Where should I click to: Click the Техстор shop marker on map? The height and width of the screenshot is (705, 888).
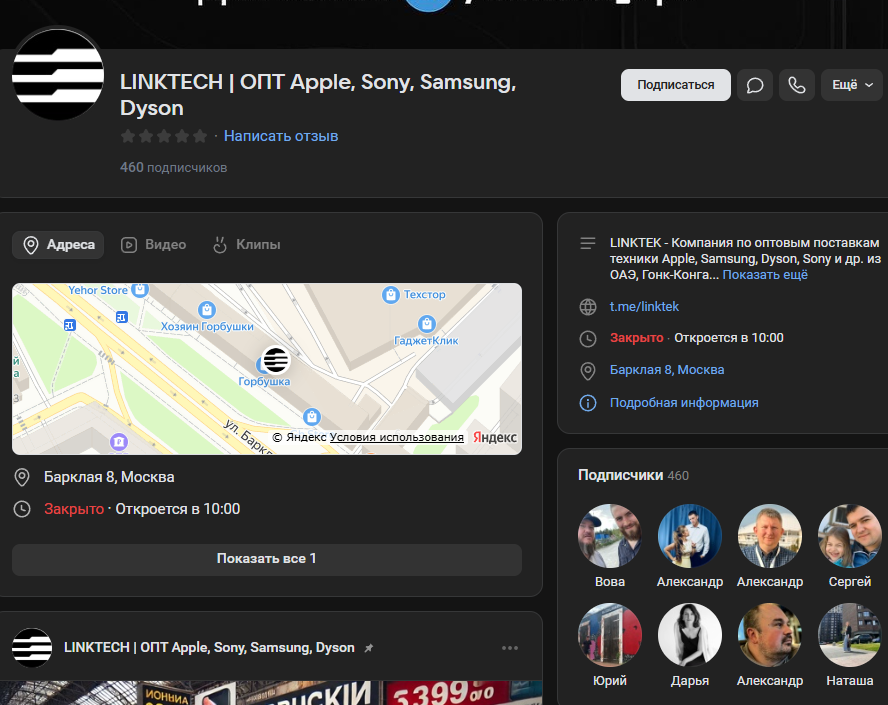click(x=390, y=294)
